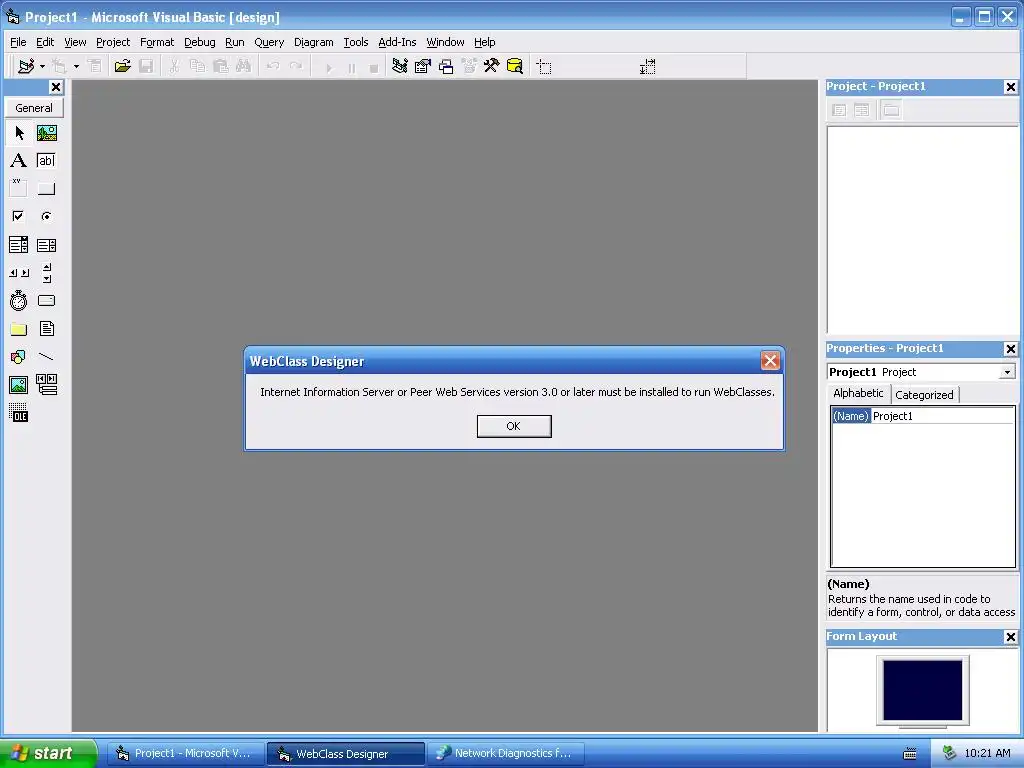Click the Undo toolbar icon
1024x768 pixels.
click(x=272, y=66)
